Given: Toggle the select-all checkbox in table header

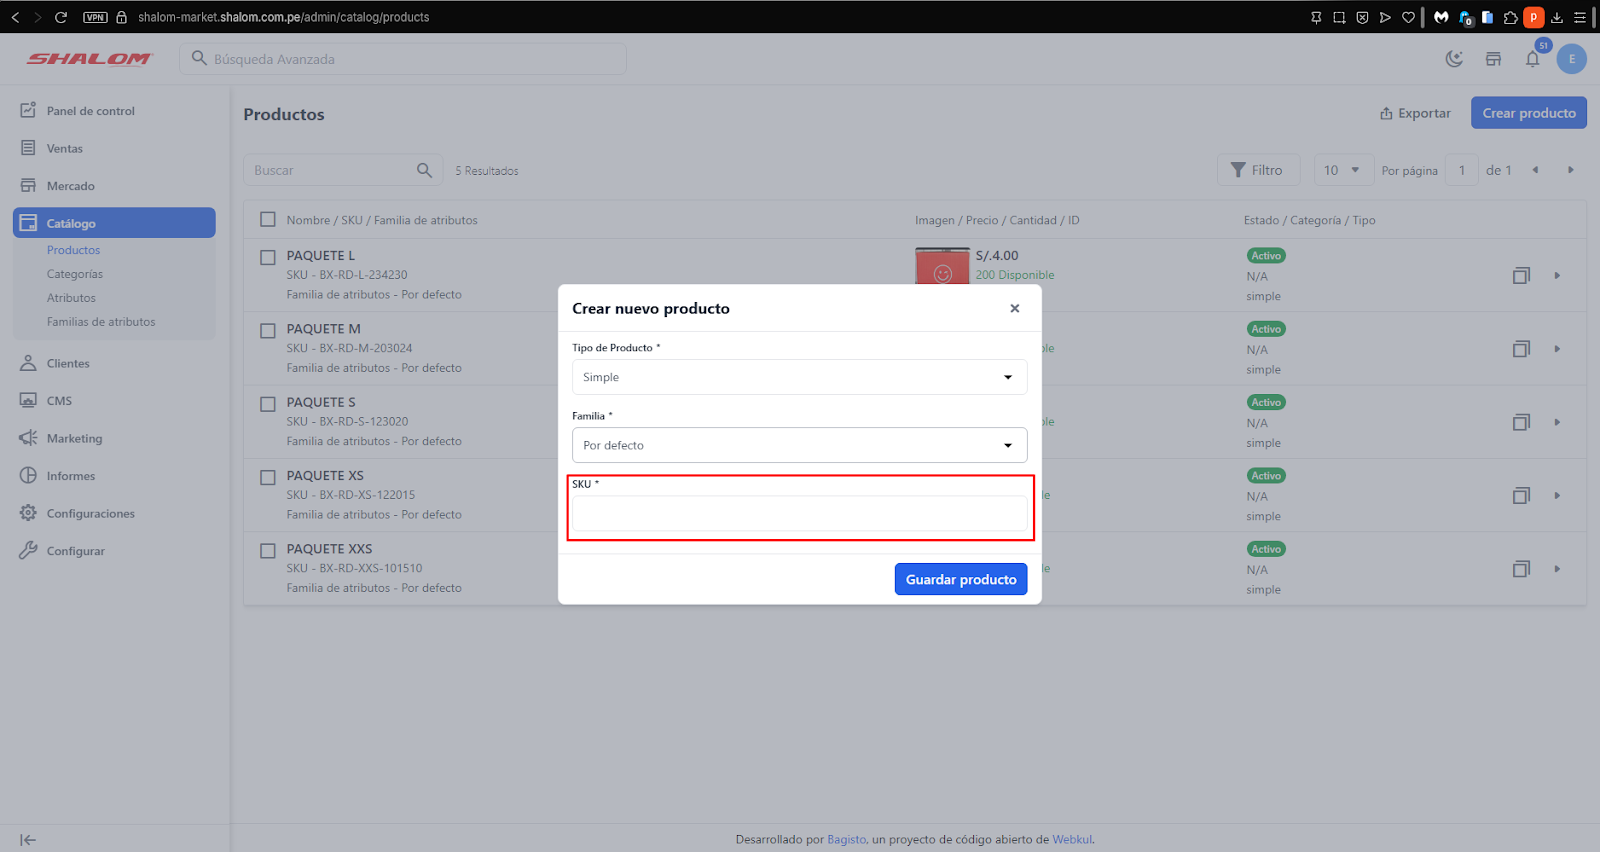Looking at the screenshot, I should click(x=268, y=220).
